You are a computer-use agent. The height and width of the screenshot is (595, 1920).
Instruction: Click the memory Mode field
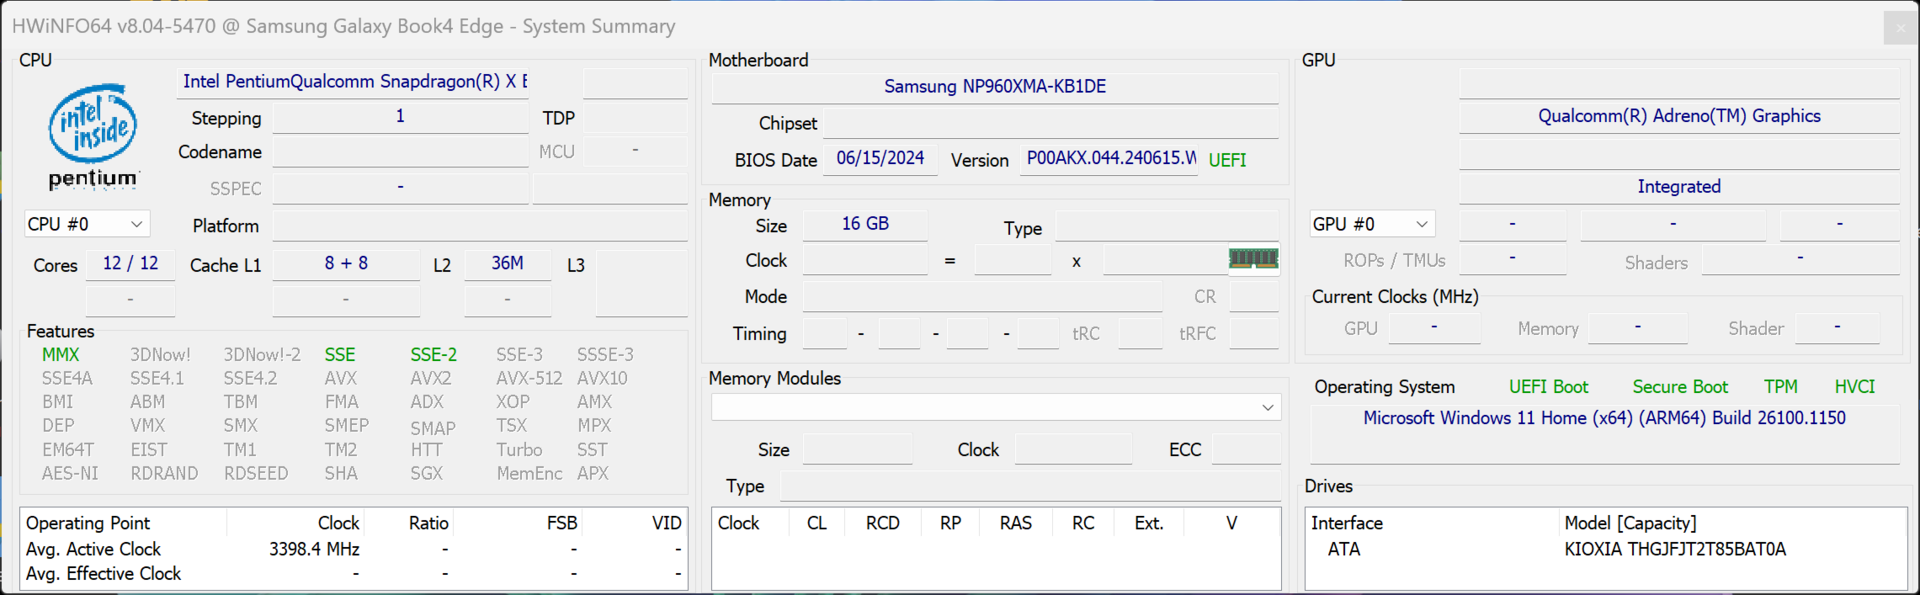[x=982, y=297]
